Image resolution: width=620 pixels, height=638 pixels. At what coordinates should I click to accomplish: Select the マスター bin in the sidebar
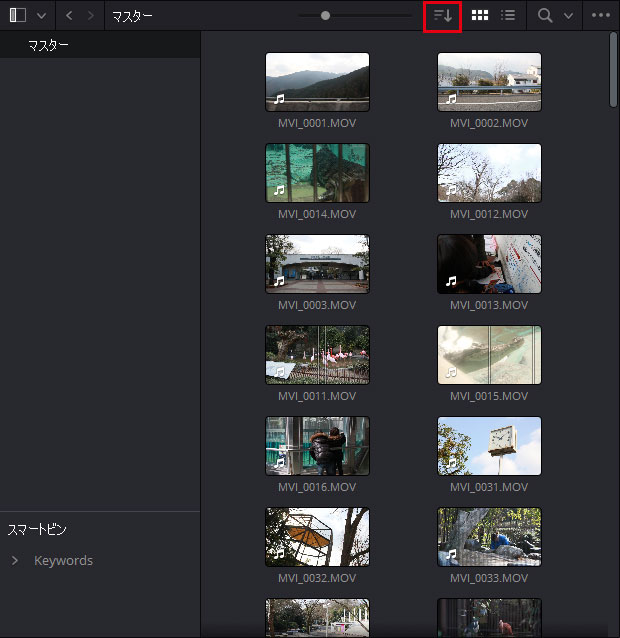[x=49, y=46]
